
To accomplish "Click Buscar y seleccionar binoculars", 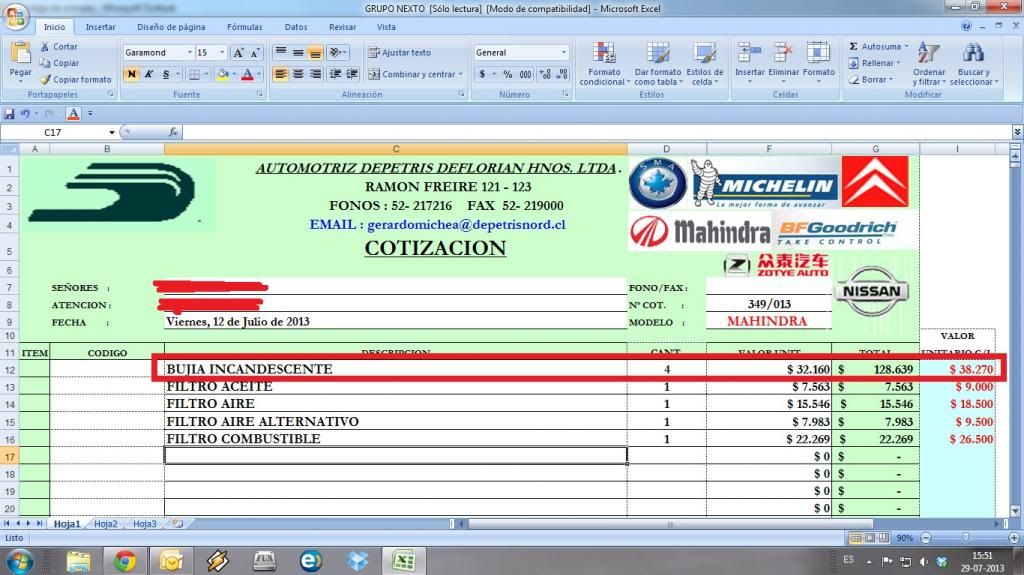I will 973,53.
